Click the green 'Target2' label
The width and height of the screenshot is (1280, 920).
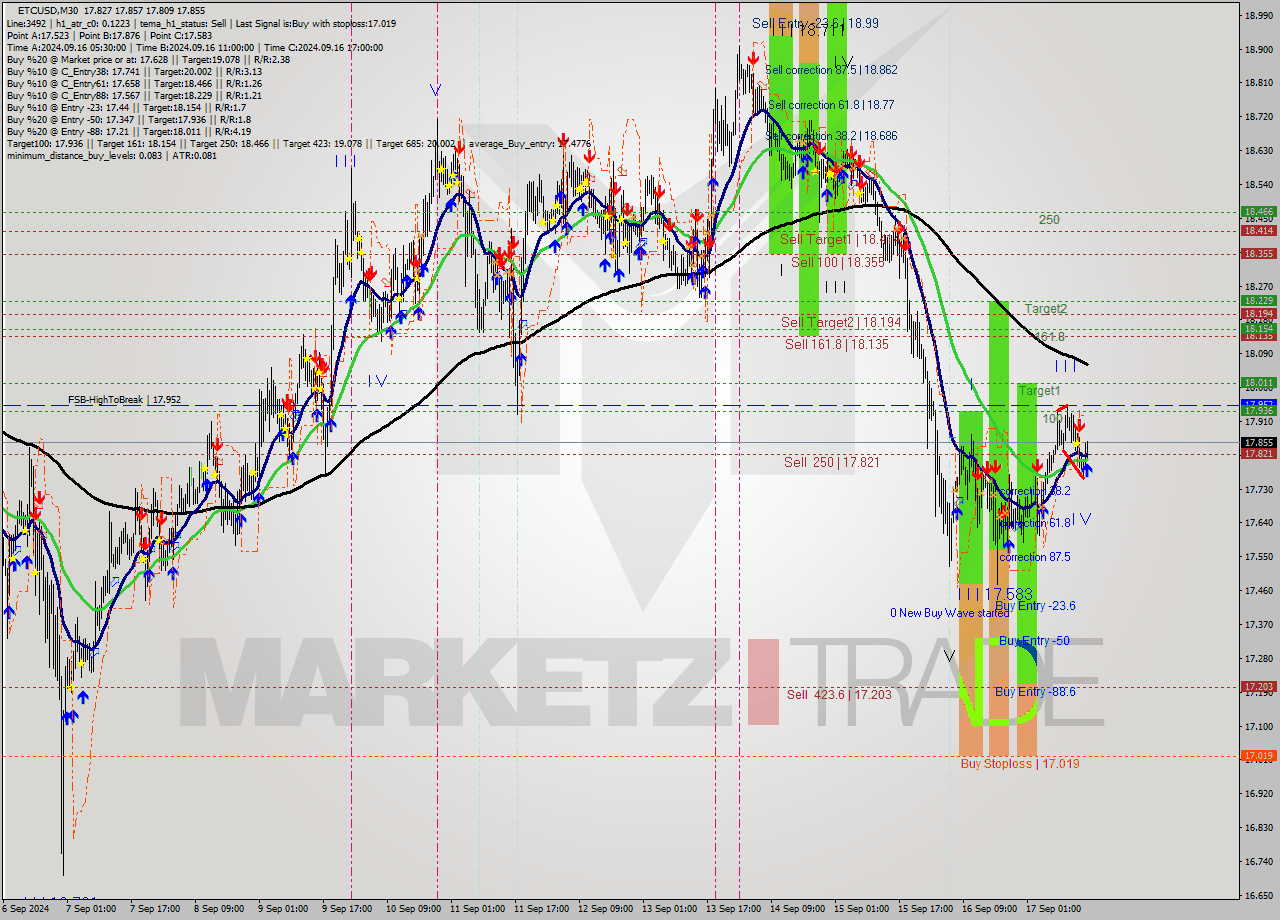click(1045, 309)
